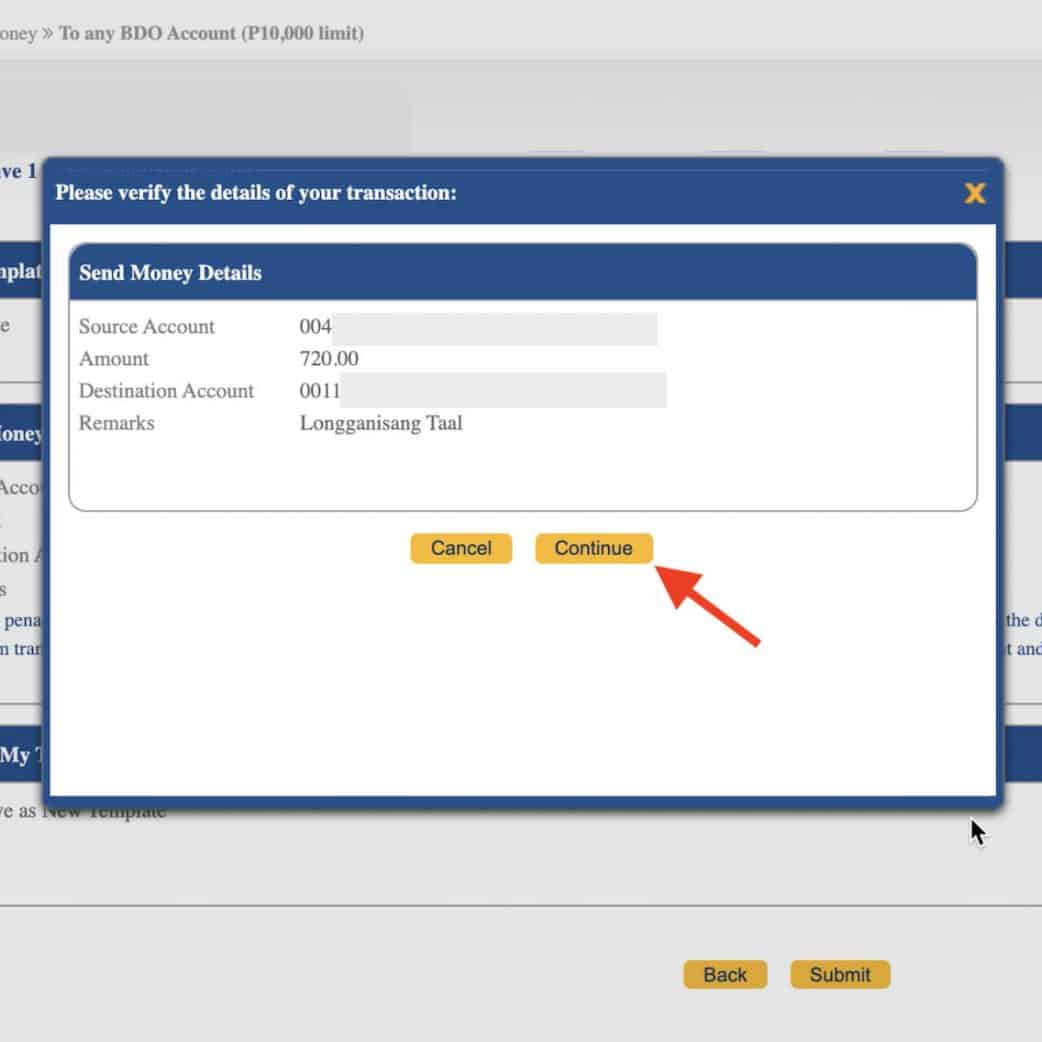Image resolution: width=1042 pixels, height=1042 pixels.
Task: Click the 'Please verify the details' dialog title
Action: 256,192
